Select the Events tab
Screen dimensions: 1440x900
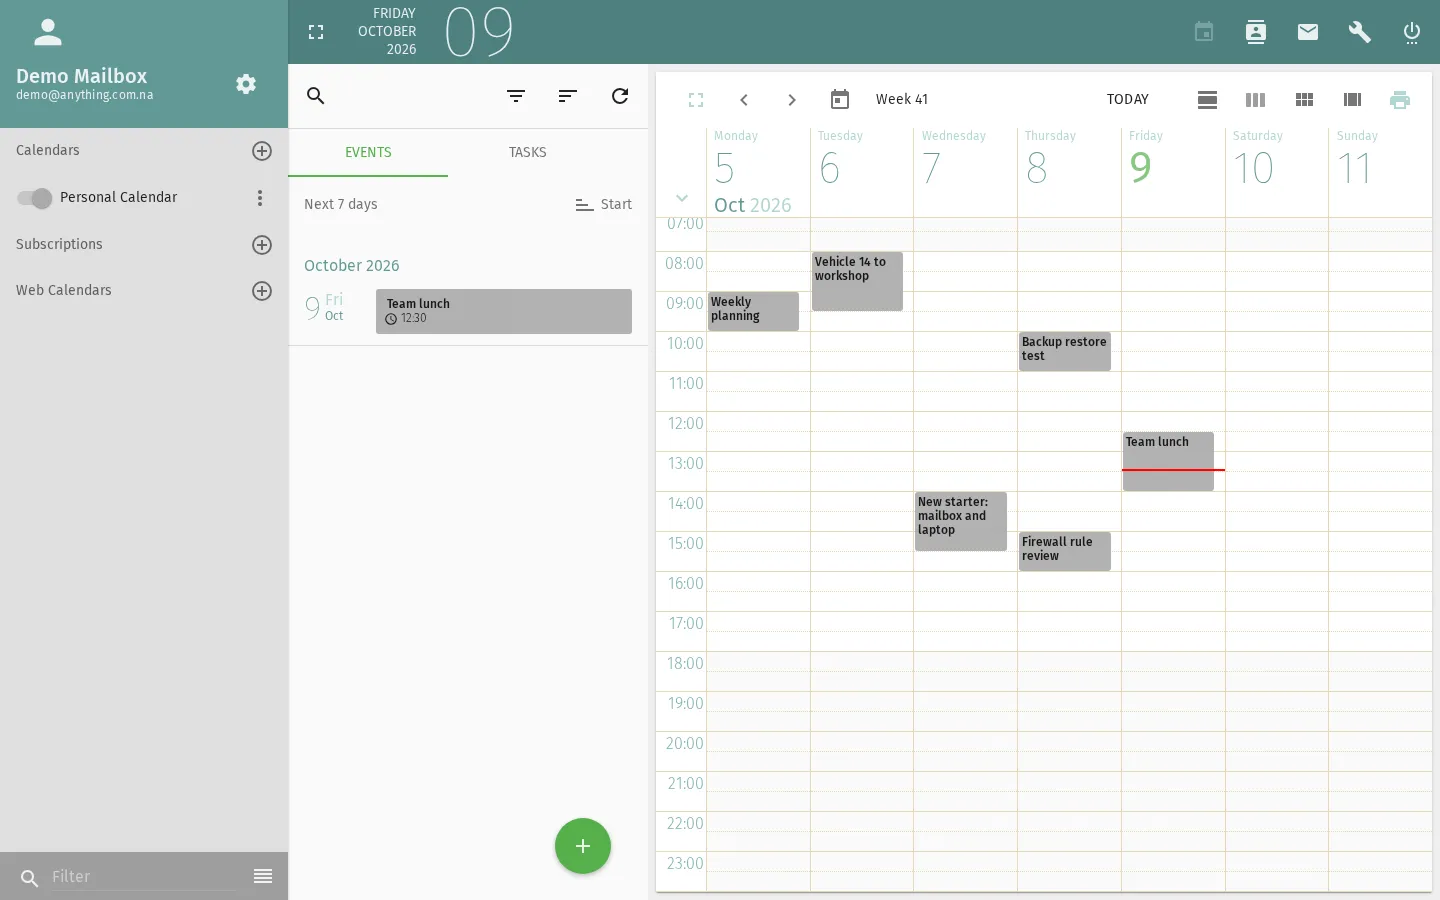point(368,152)
